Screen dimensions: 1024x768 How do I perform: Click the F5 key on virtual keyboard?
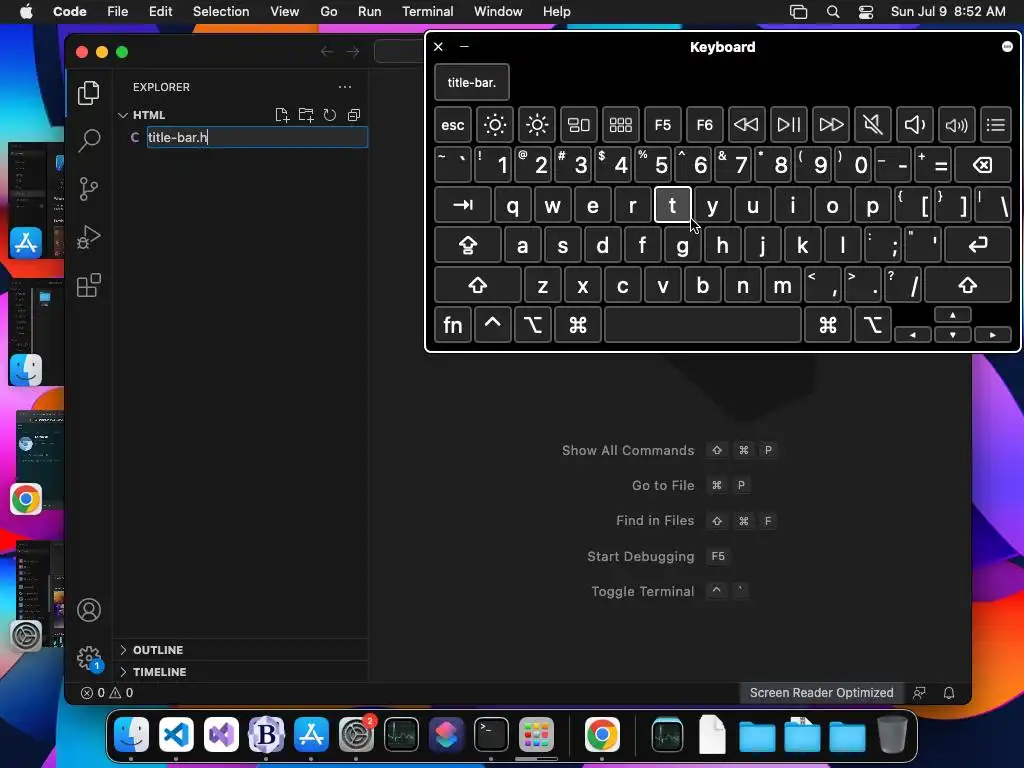pyautogui.click(x=662, y=125)
